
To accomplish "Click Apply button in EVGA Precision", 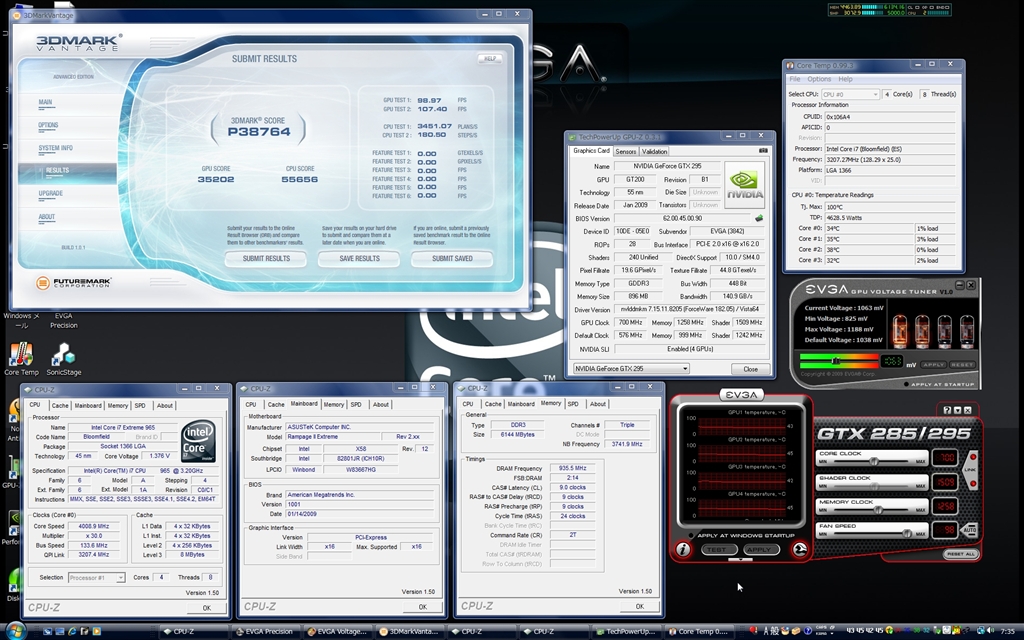I will click(x=760, y=550).
